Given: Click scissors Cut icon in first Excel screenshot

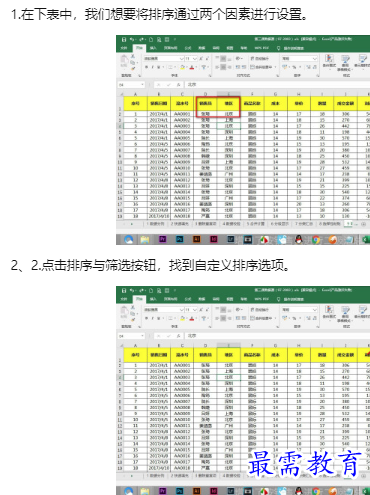Looking at the screenshot, I should (133, 56).
